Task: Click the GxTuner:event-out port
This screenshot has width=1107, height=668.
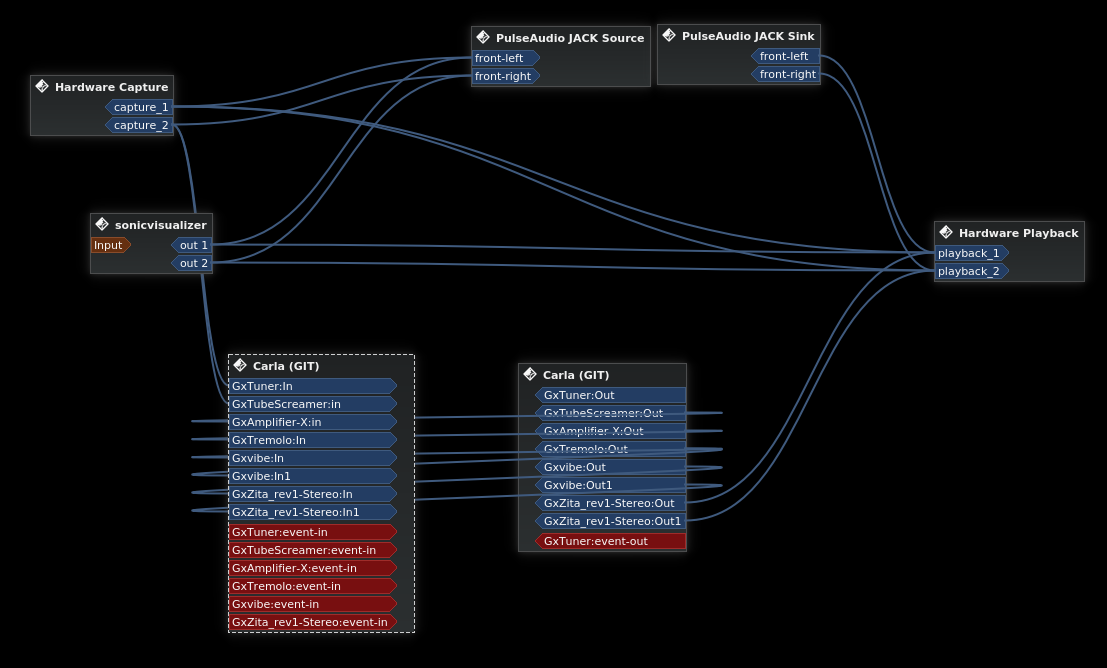Action: (610, 541)
